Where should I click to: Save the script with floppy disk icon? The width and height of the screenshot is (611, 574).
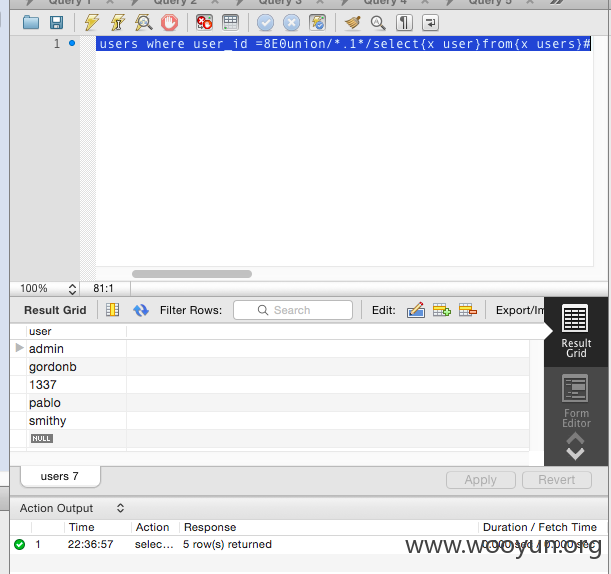57,23
